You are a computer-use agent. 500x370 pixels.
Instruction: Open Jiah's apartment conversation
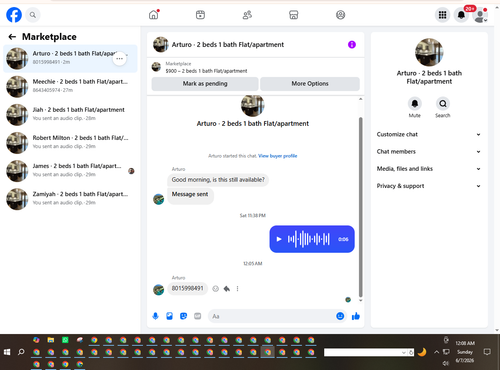(x=70, y=114)
